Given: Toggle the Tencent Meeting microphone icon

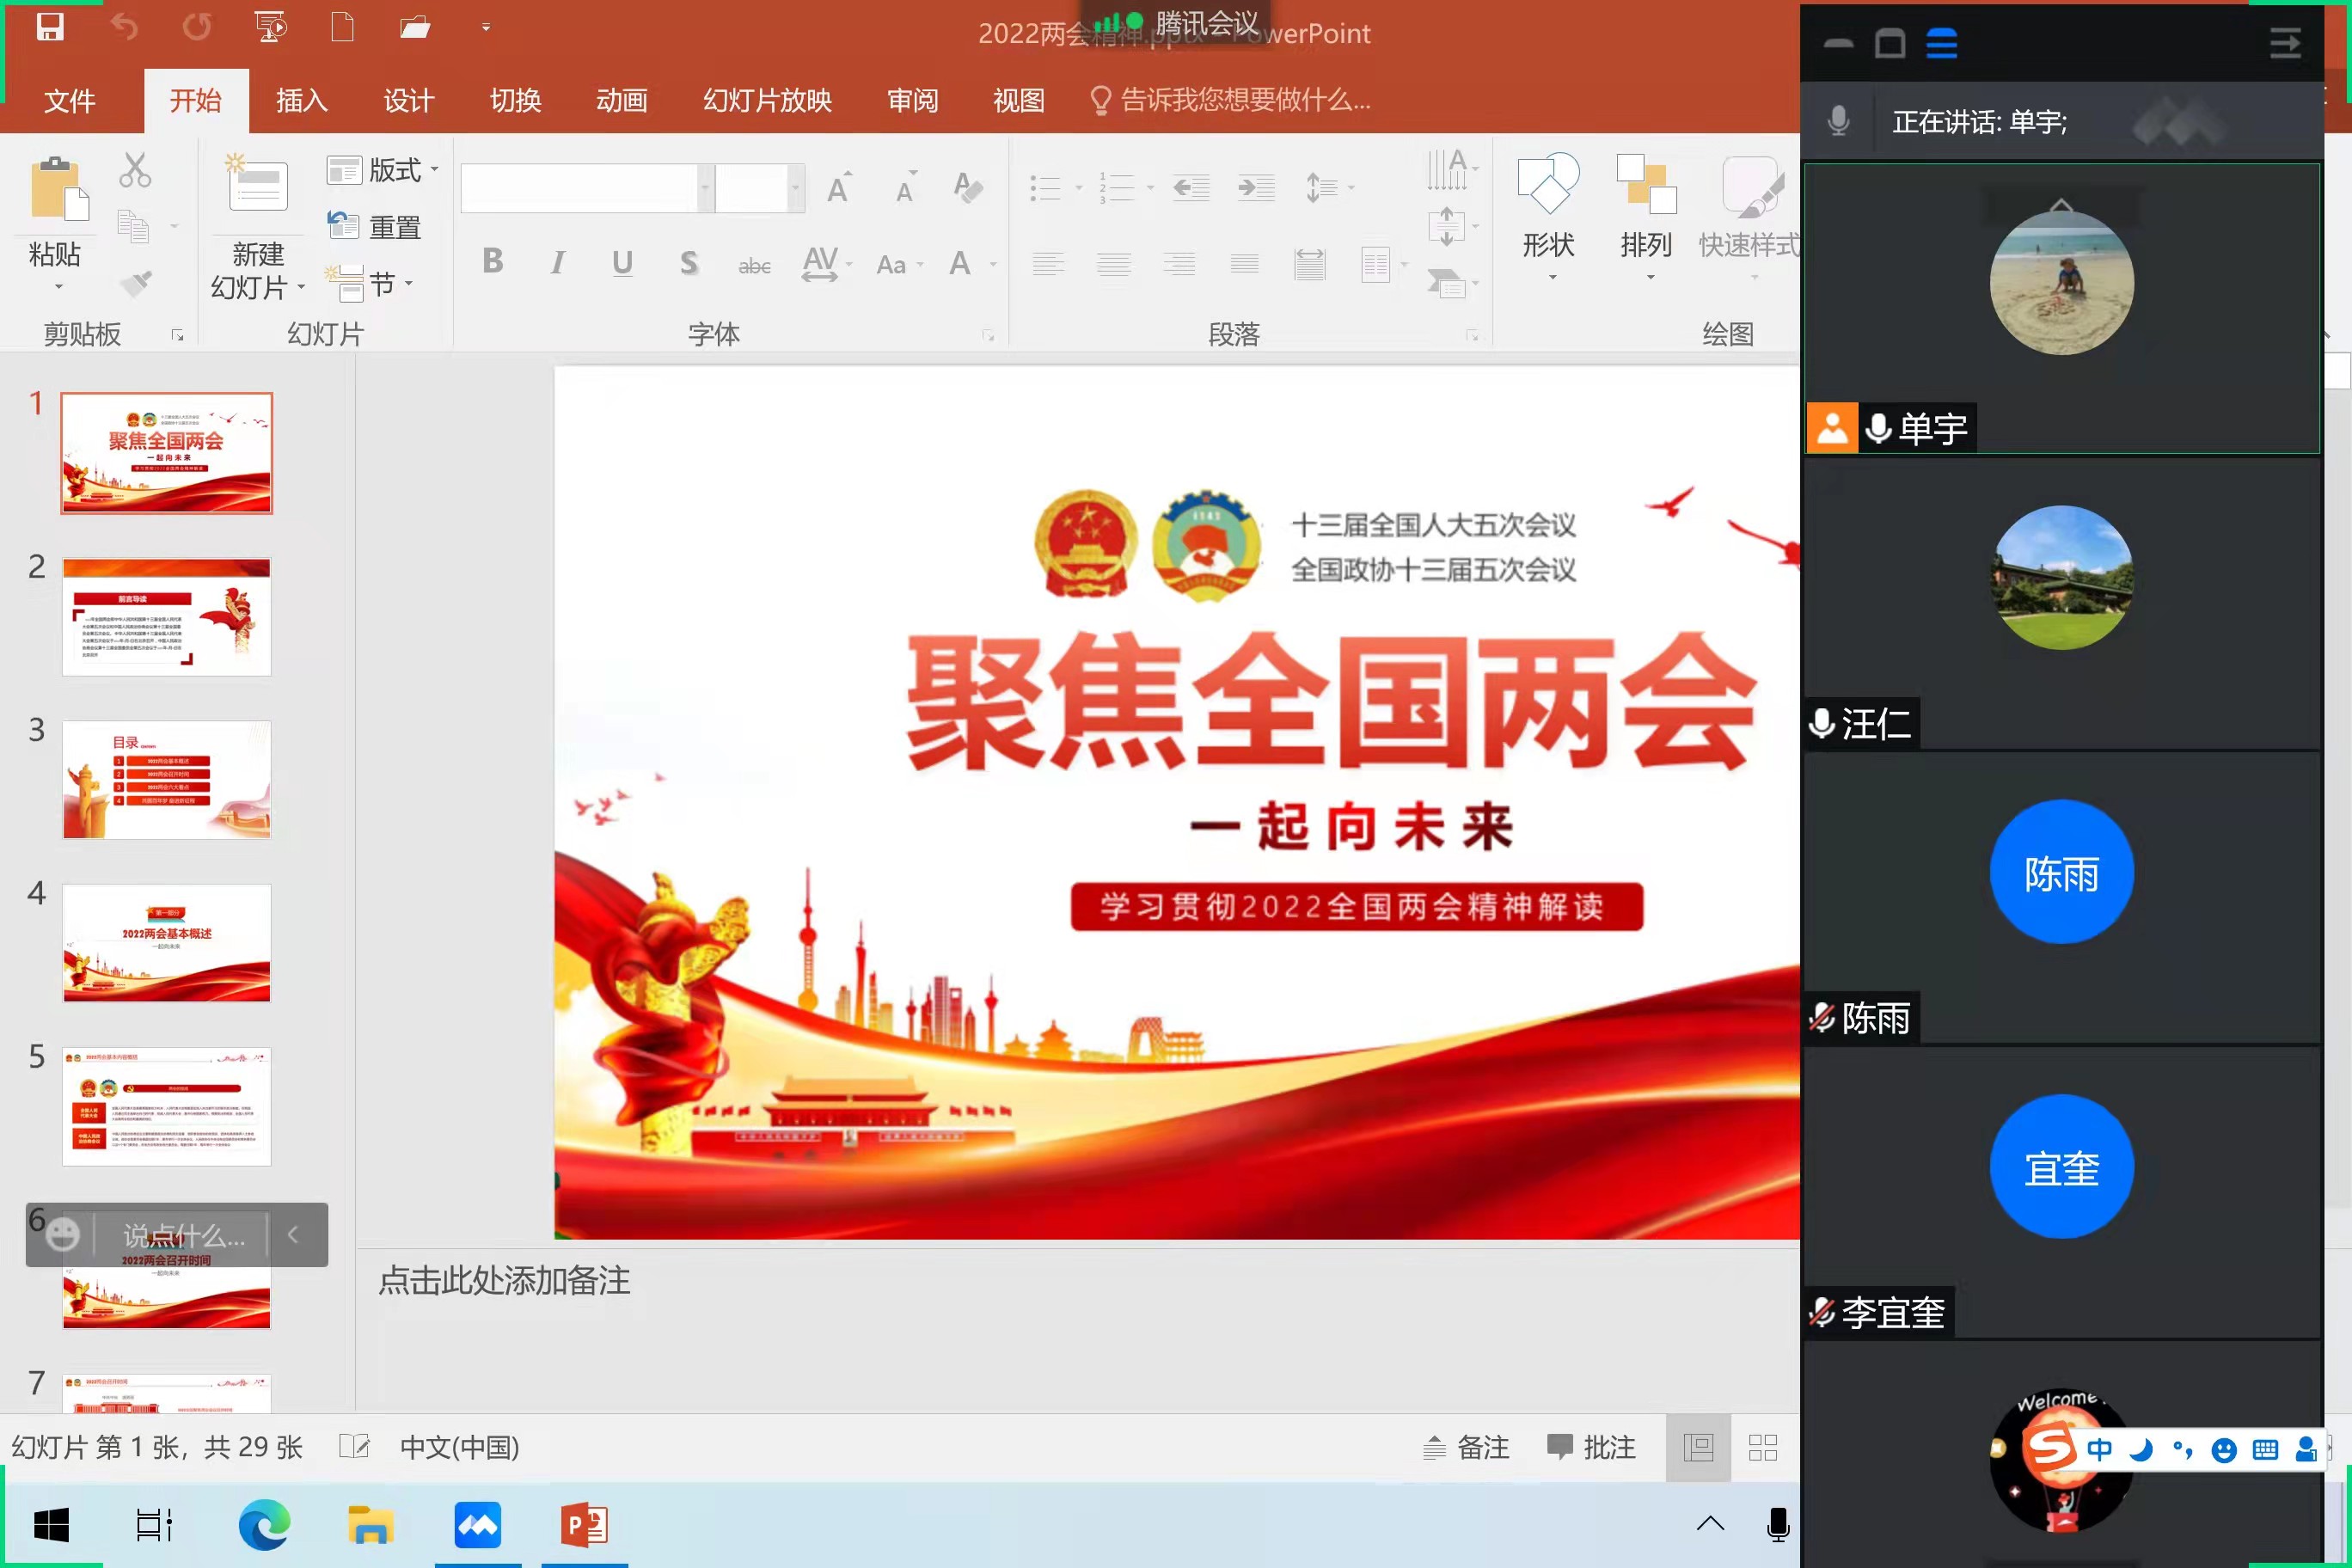Looking at the screenshot, I should (1838, 121).
